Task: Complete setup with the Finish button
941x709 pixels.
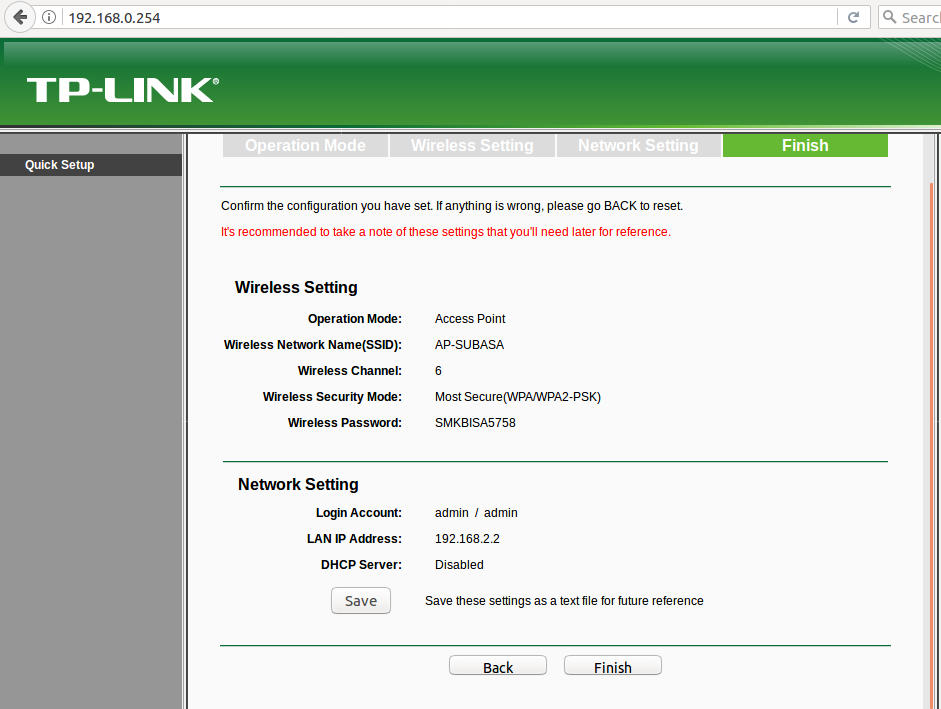Action: [612, 665]
